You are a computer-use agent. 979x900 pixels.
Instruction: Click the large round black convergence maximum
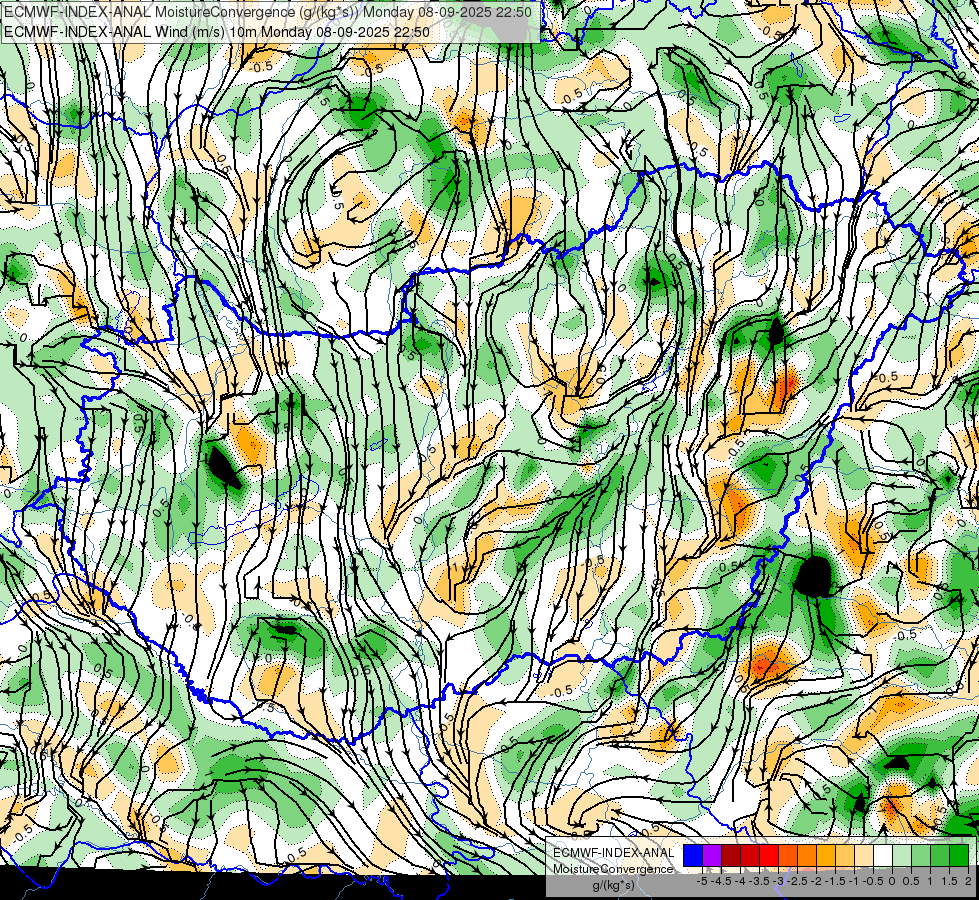coord(813,576)
